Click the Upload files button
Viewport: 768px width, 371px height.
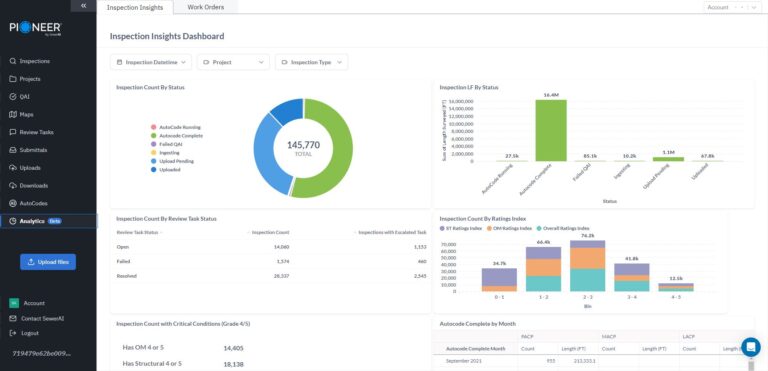click(48, 262)
